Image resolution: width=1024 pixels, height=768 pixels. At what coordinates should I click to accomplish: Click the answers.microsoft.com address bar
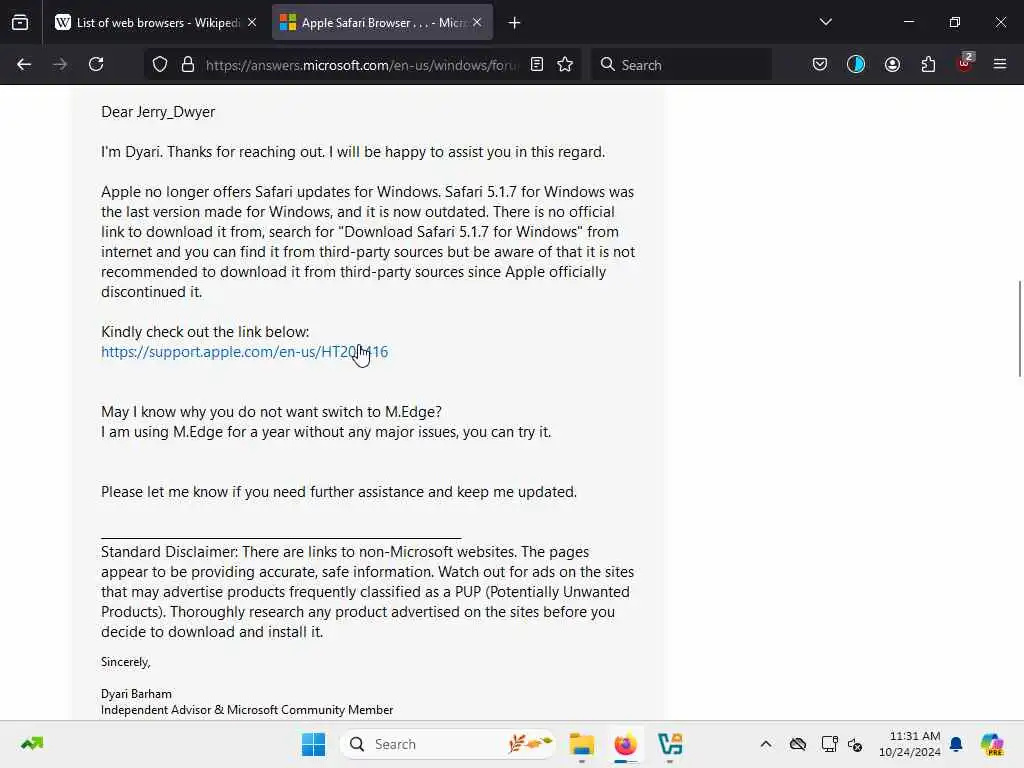tap(362, 65)
